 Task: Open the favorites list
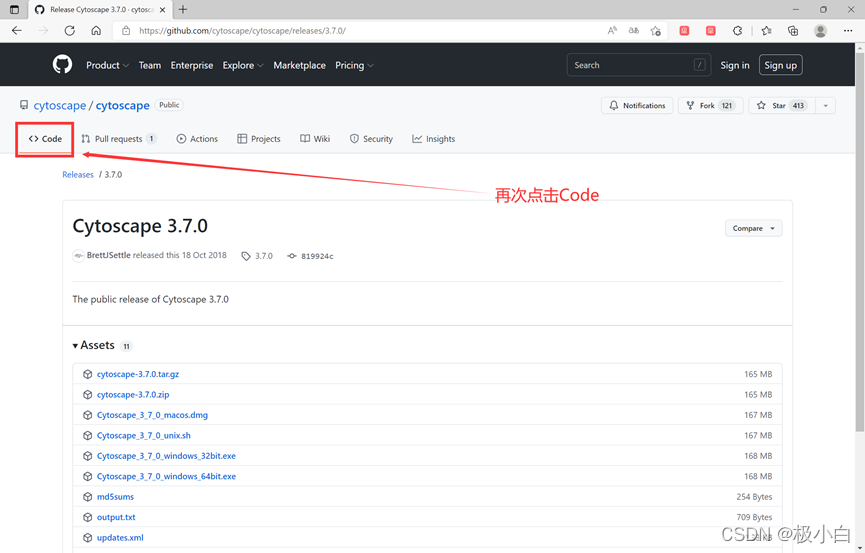[766, 31]
